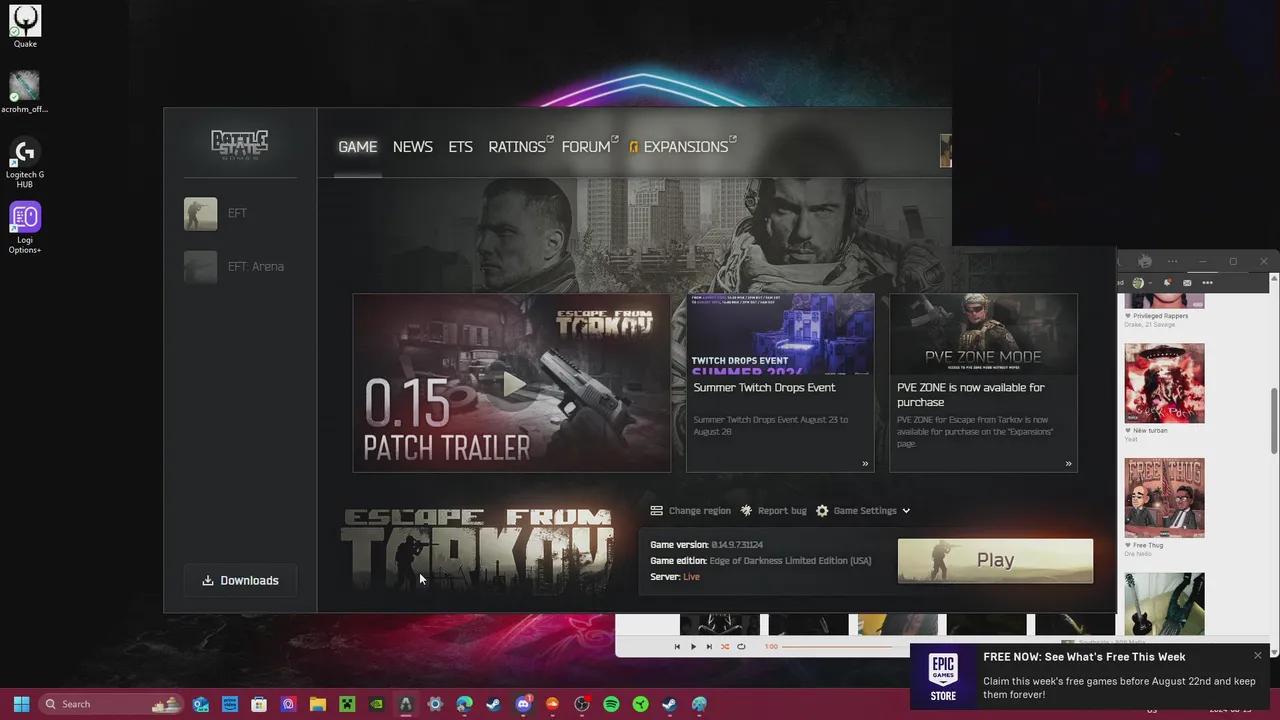Expand the Game Settings dropdown

click(x=864, y=511)
